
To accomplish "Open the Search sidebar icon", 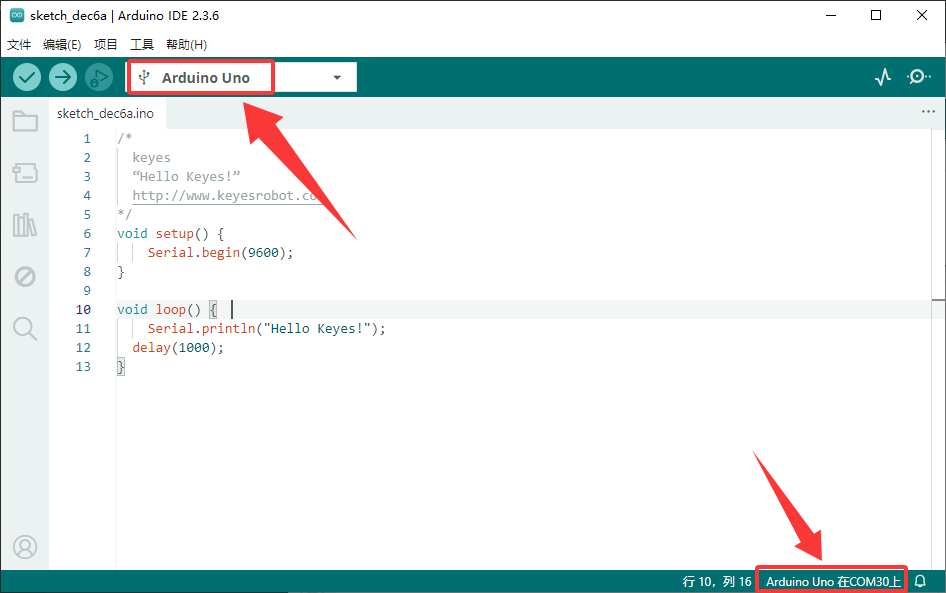I will click(x=25, y=329).
